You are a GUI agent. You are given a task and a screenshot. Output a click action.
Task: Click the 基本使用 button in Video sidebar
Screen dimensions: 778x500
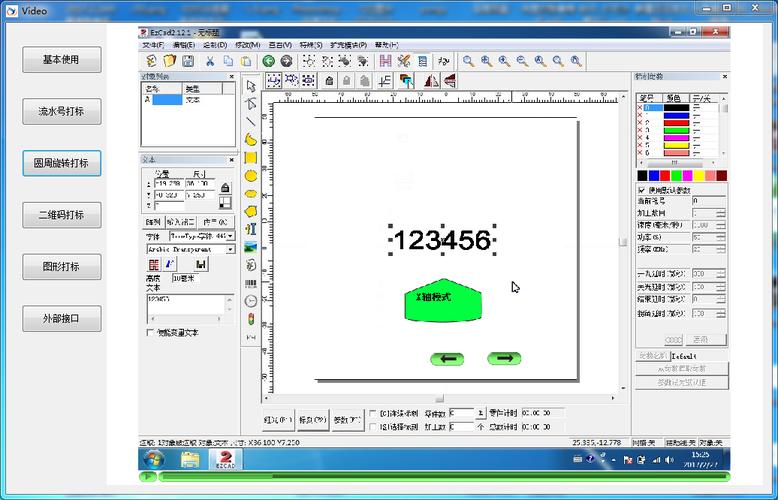62,60
